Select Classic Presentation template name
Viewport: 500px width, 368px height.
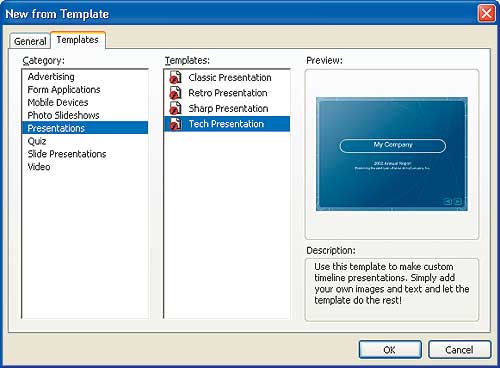pos(230,77)
